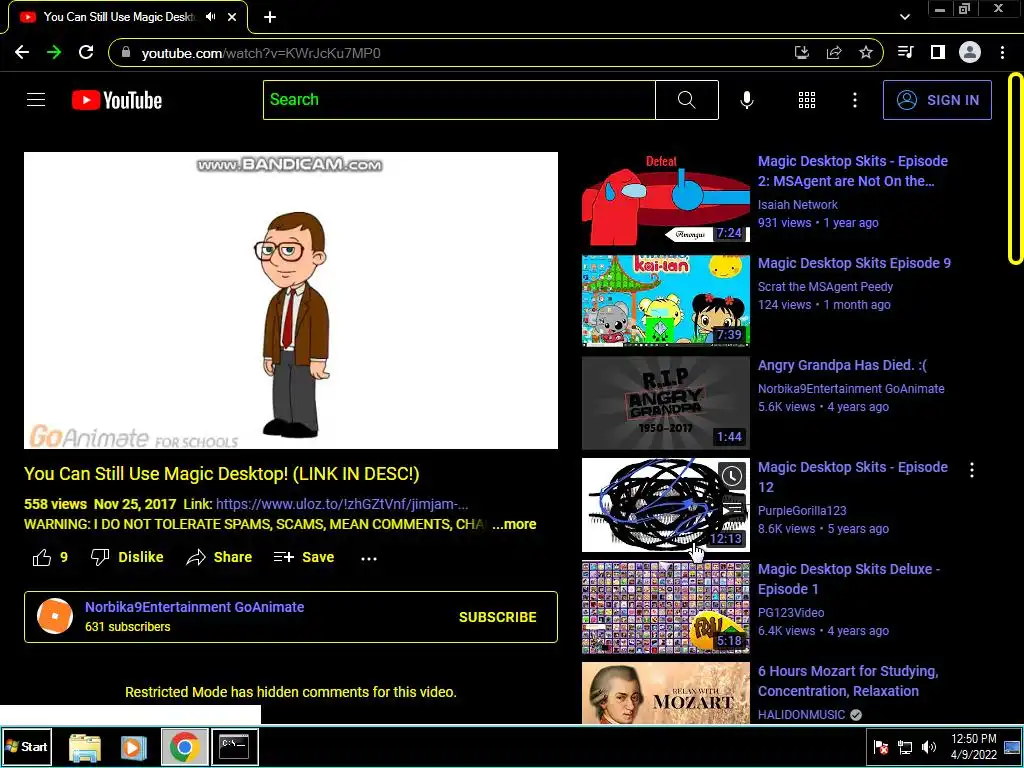Open YouTube settings three-dot menu

tap(855, 100)
